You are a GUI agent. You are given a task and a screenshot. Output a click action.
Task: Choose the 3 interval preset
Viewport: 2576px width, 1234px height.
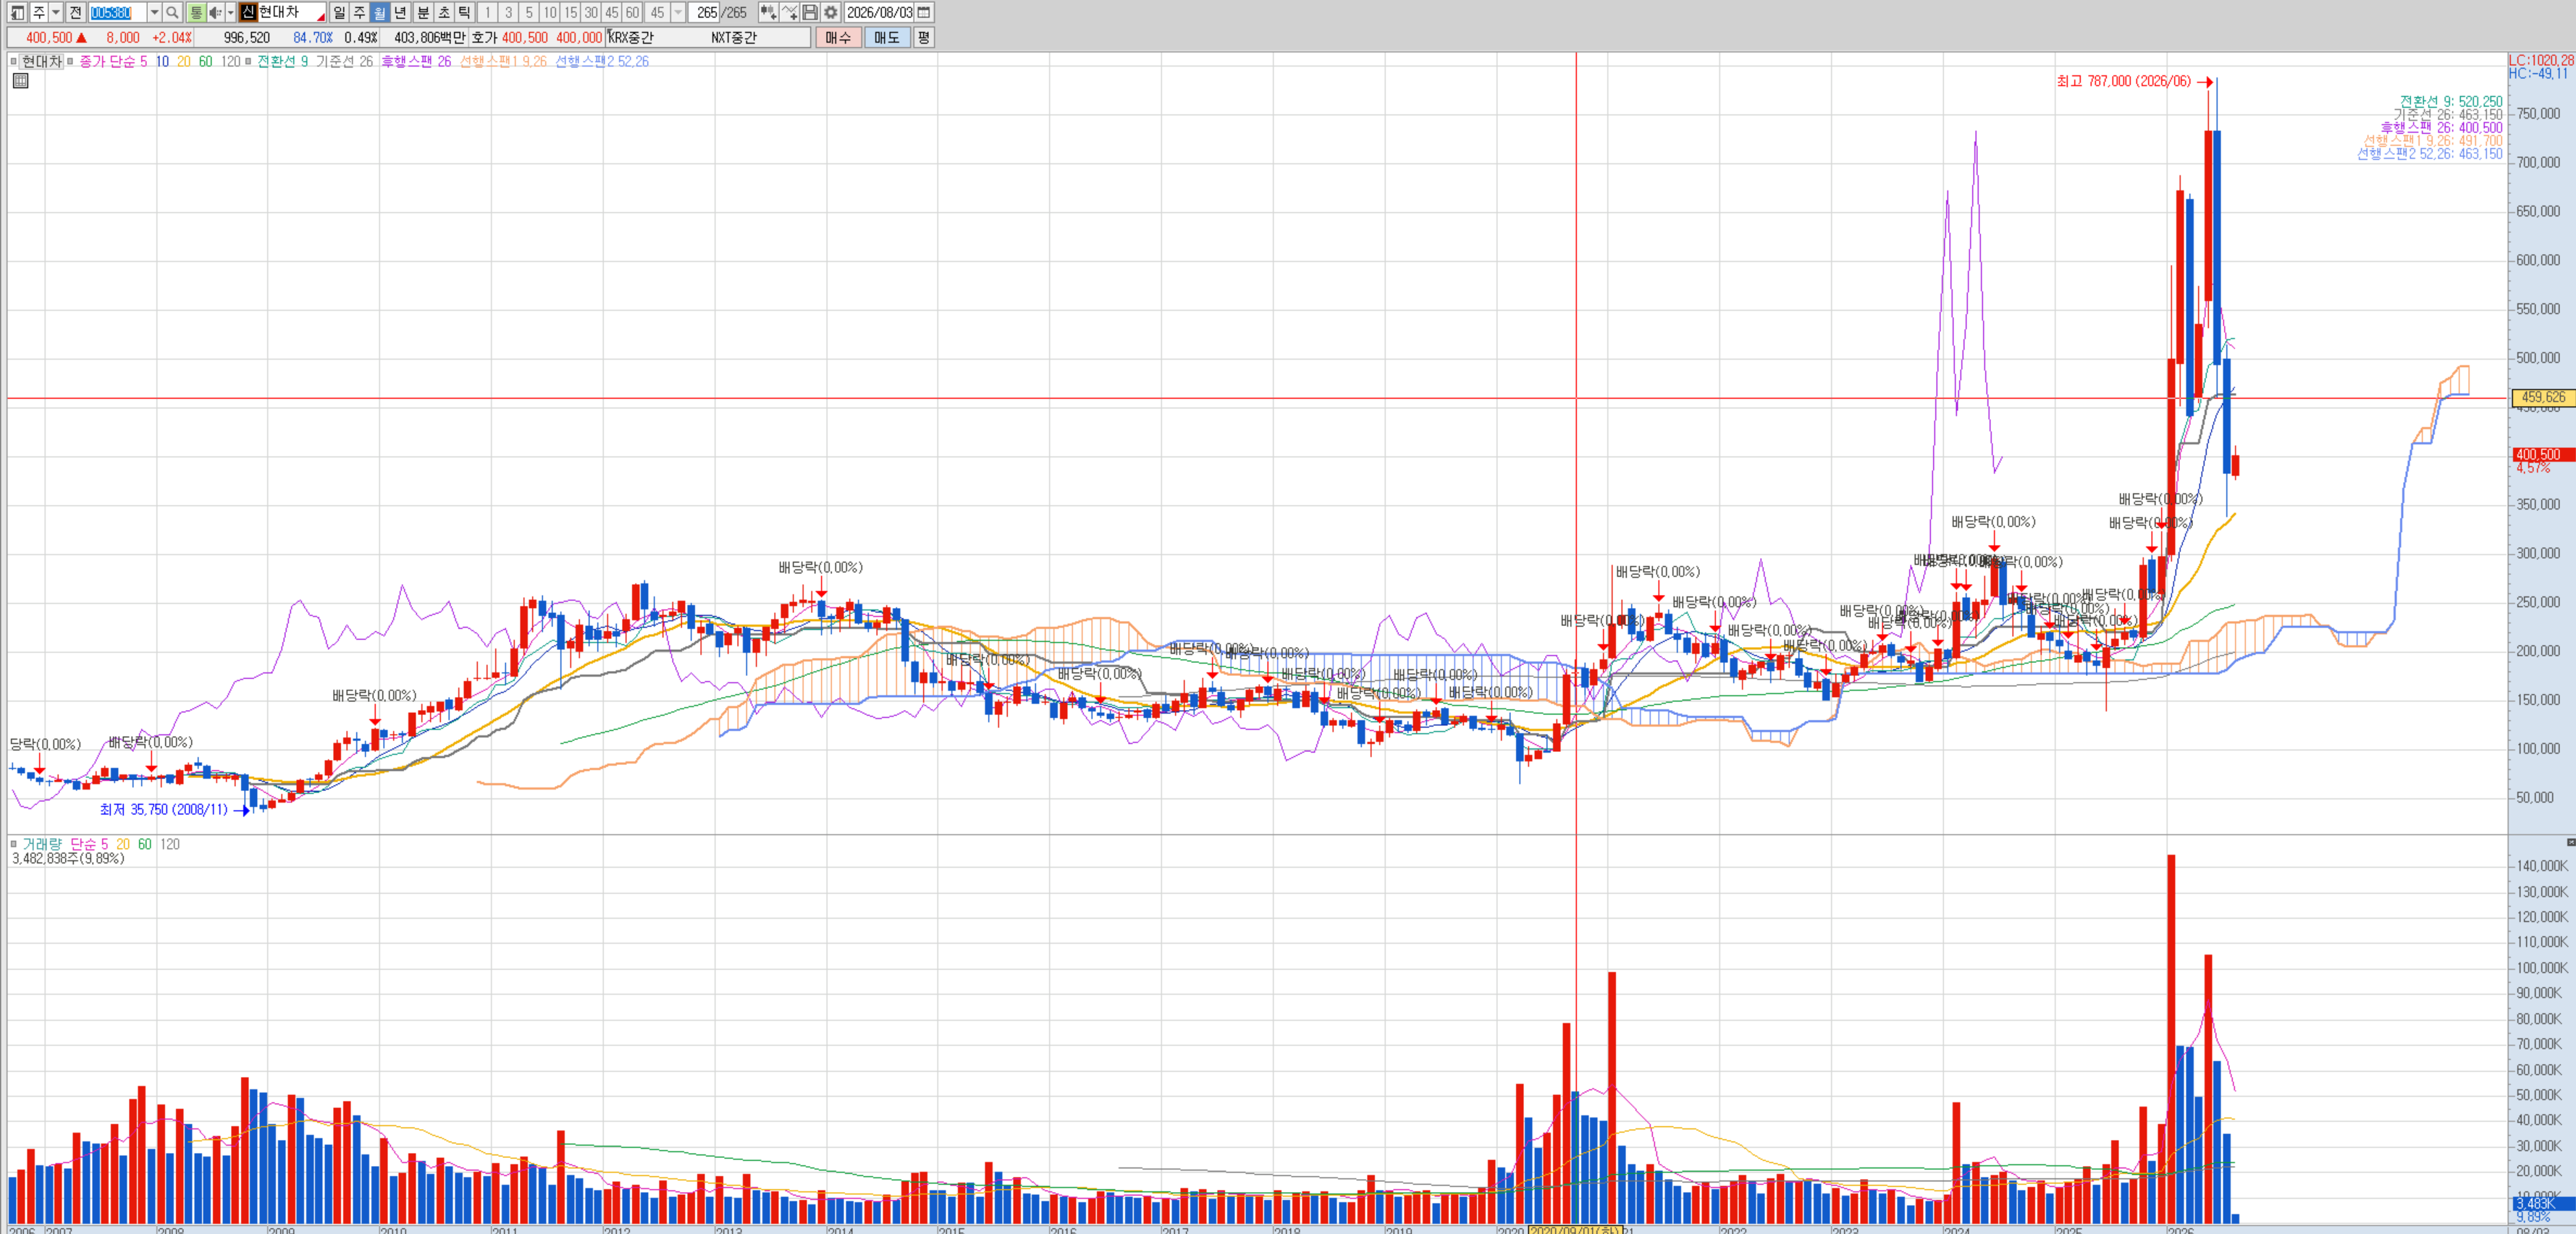click(508, 12)
